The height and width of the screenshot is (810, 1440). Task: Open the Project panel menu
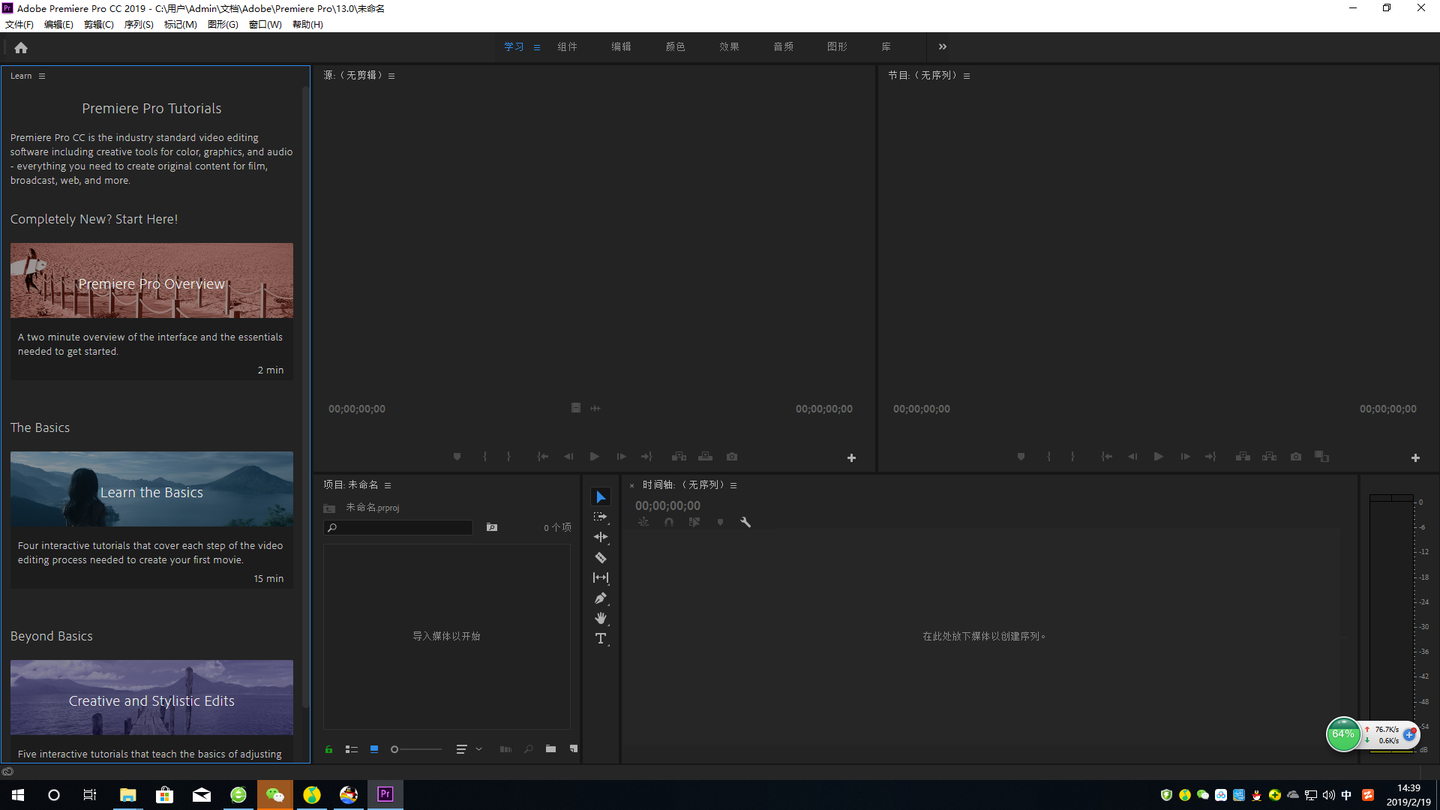tap(388, 486)
